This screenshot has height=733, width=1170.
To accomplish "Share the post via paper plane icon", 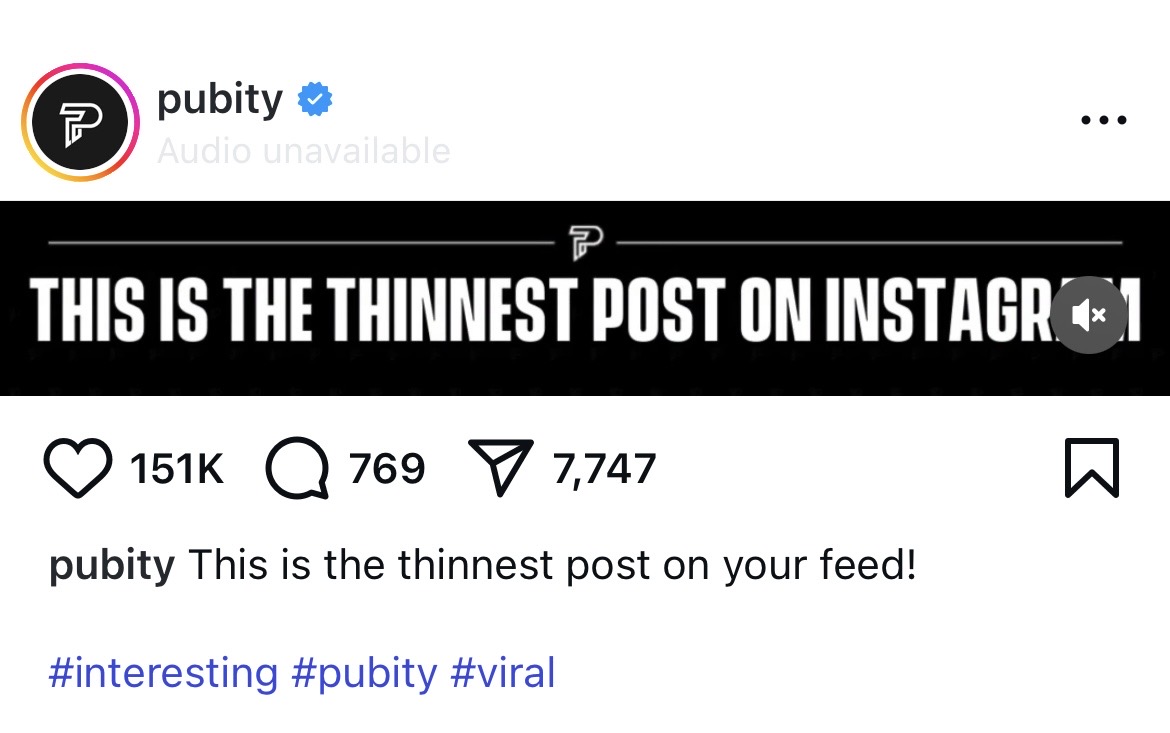I will pos(502,468).
